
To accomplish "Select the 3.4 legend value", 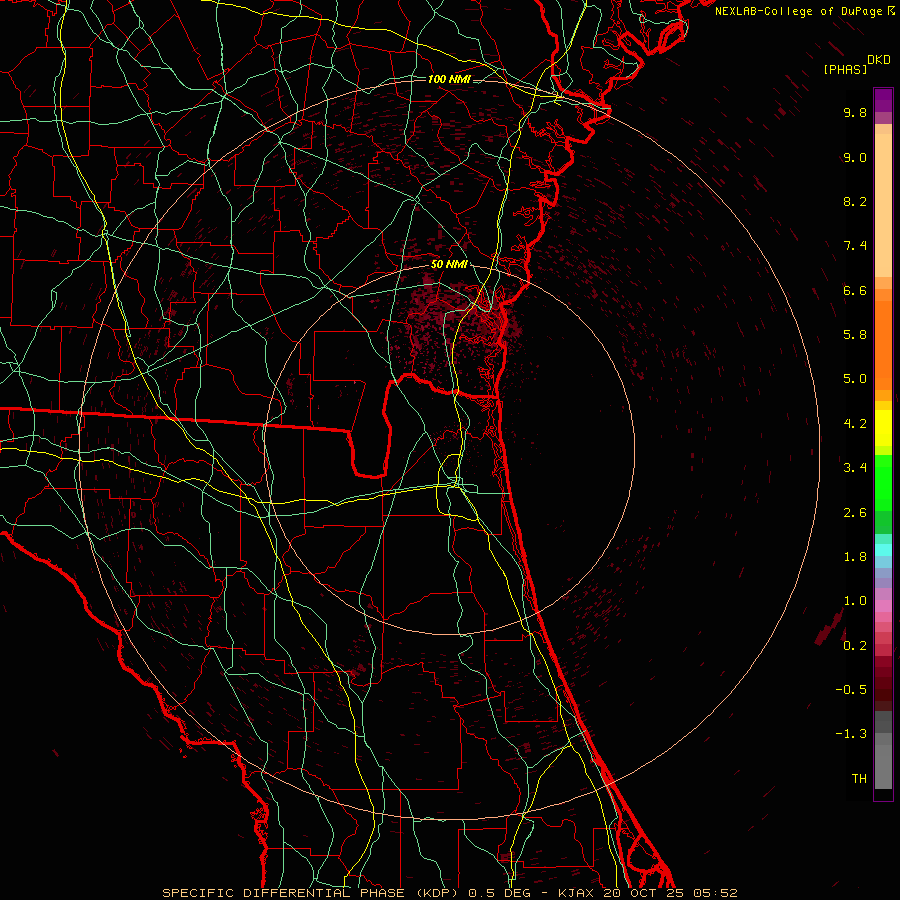I will click(x=855, y=468).
